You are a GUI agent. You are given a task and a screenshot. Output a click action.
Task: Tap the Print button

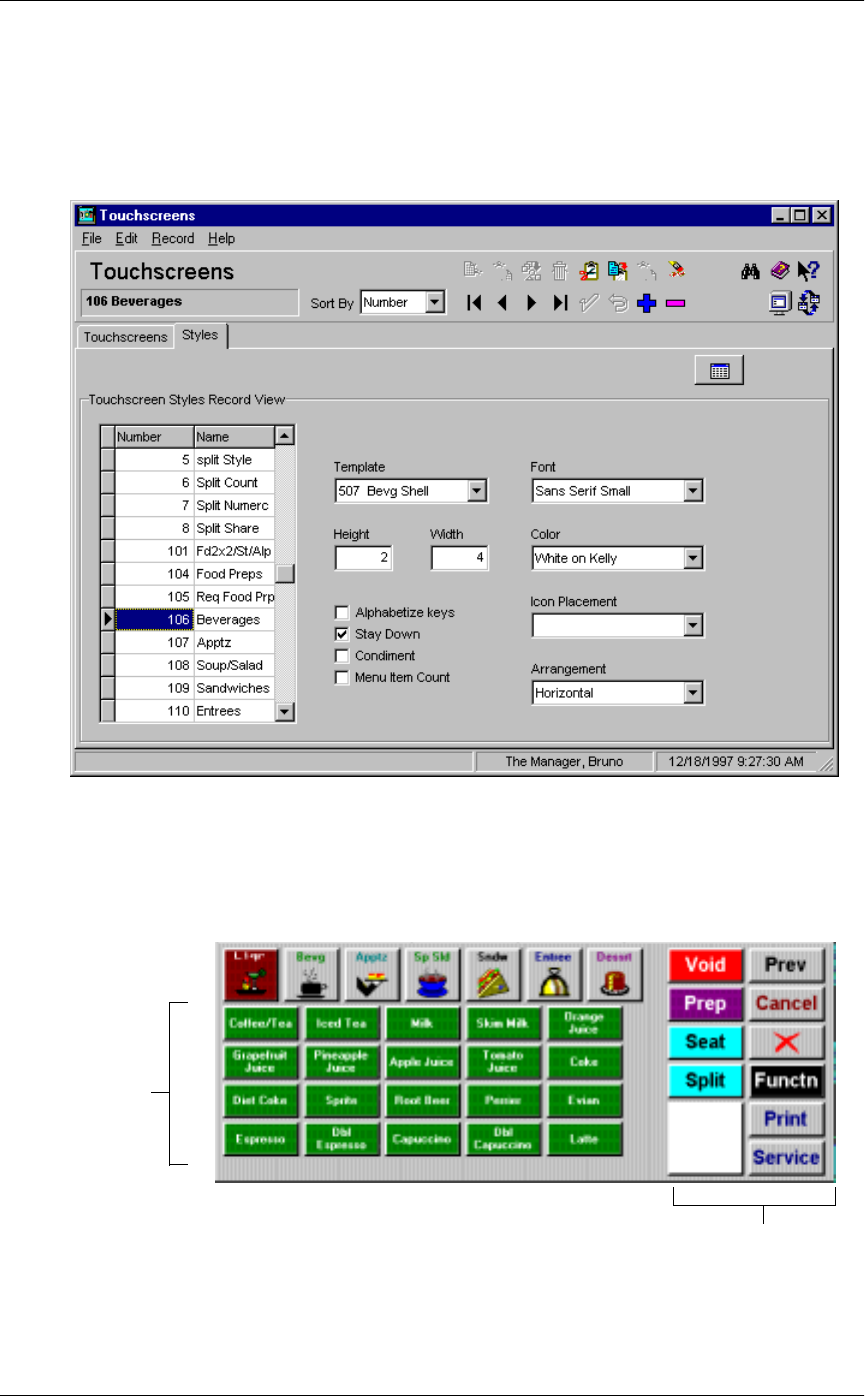(x=787, y=1119)
